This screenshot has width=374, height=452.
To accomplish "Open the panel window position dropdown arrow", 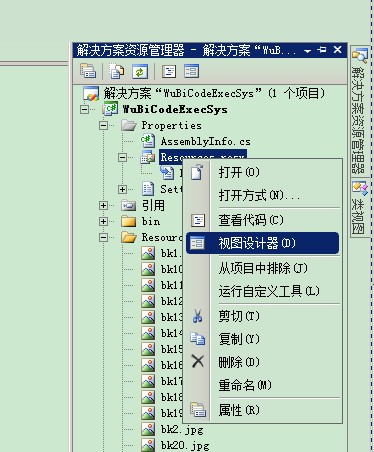I will (x=308, y=51).
